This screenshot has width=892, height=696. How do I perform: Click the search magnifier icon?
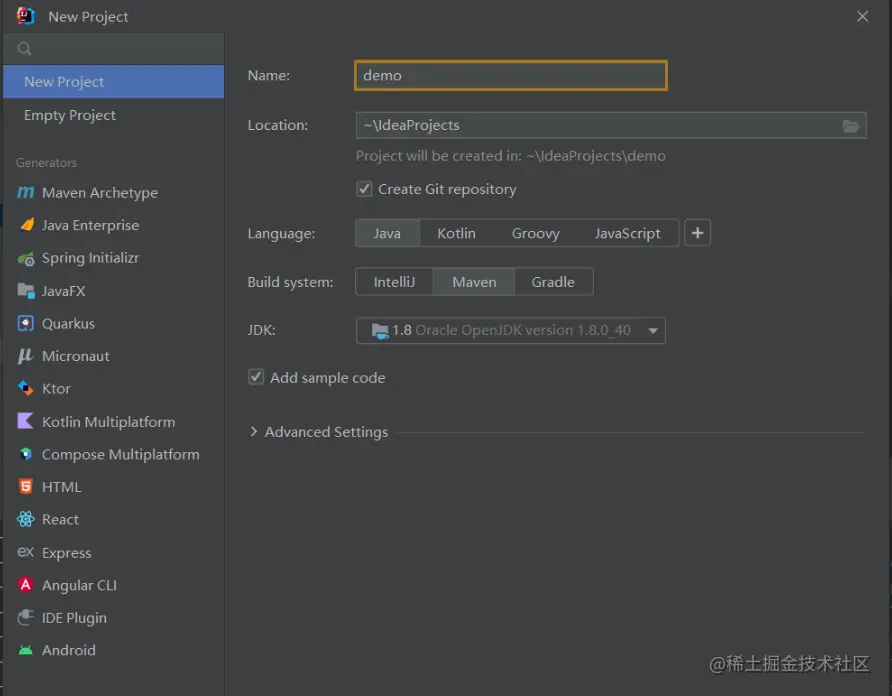[x=24, y=49]
